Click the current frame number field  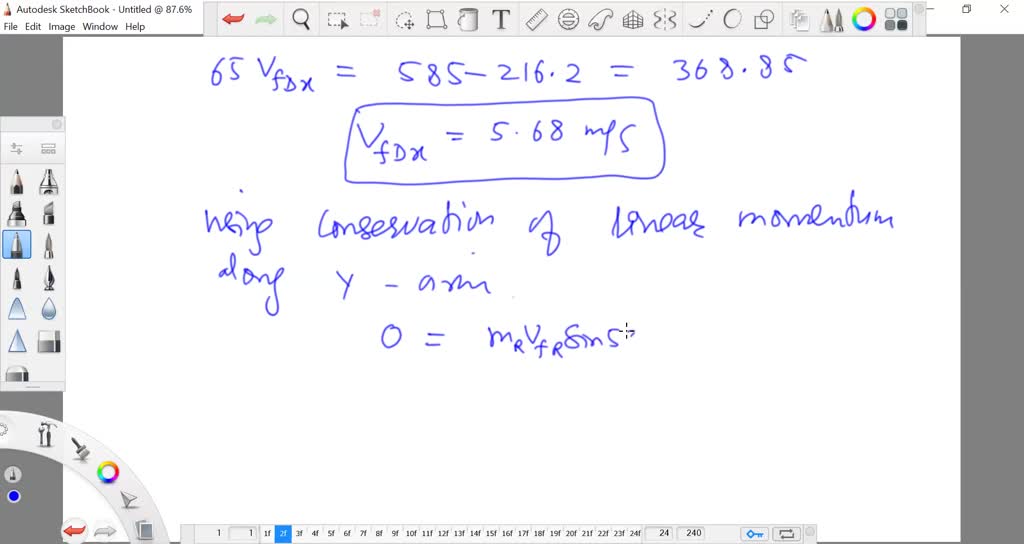pos(242,534)
